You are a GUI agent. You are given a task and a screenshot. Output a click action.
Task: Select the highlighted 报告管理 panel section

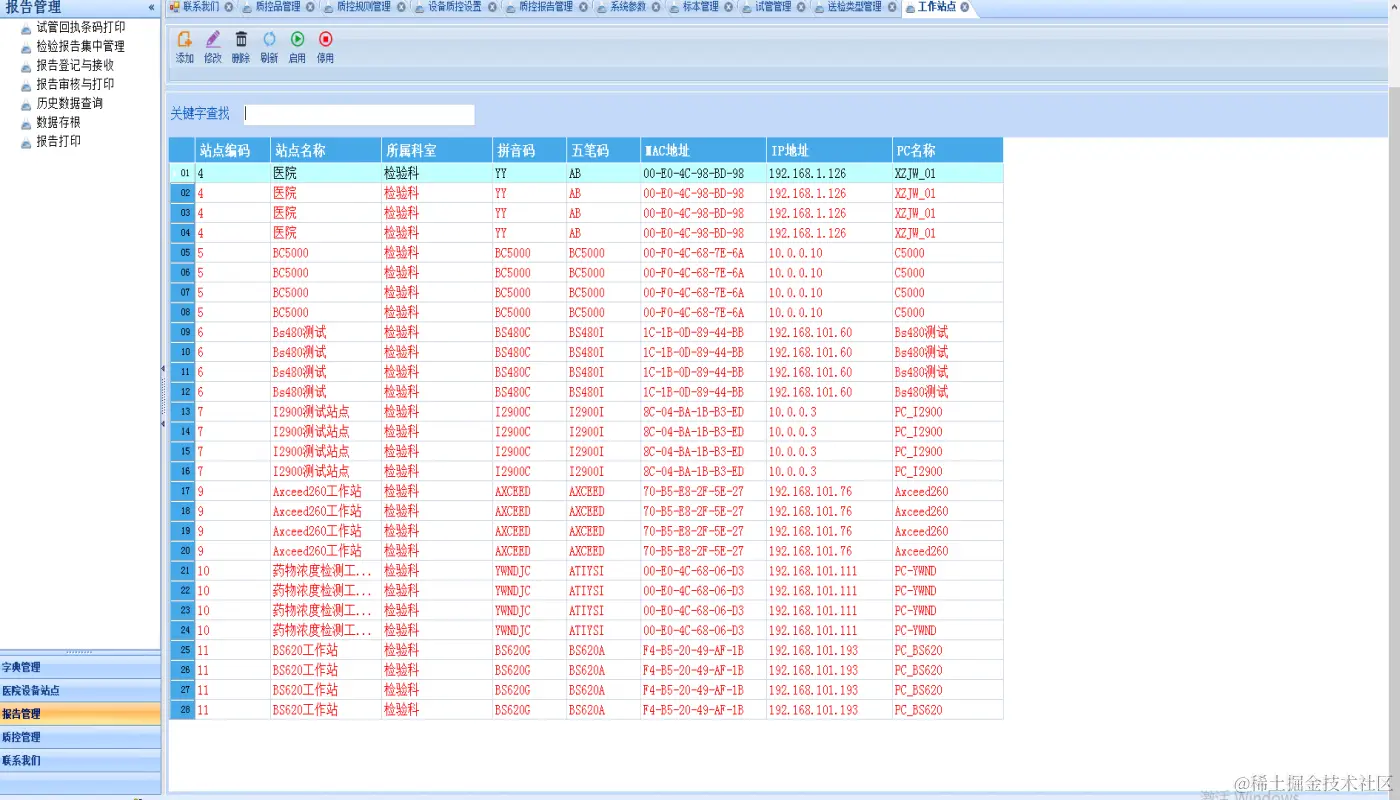point(80,714)
